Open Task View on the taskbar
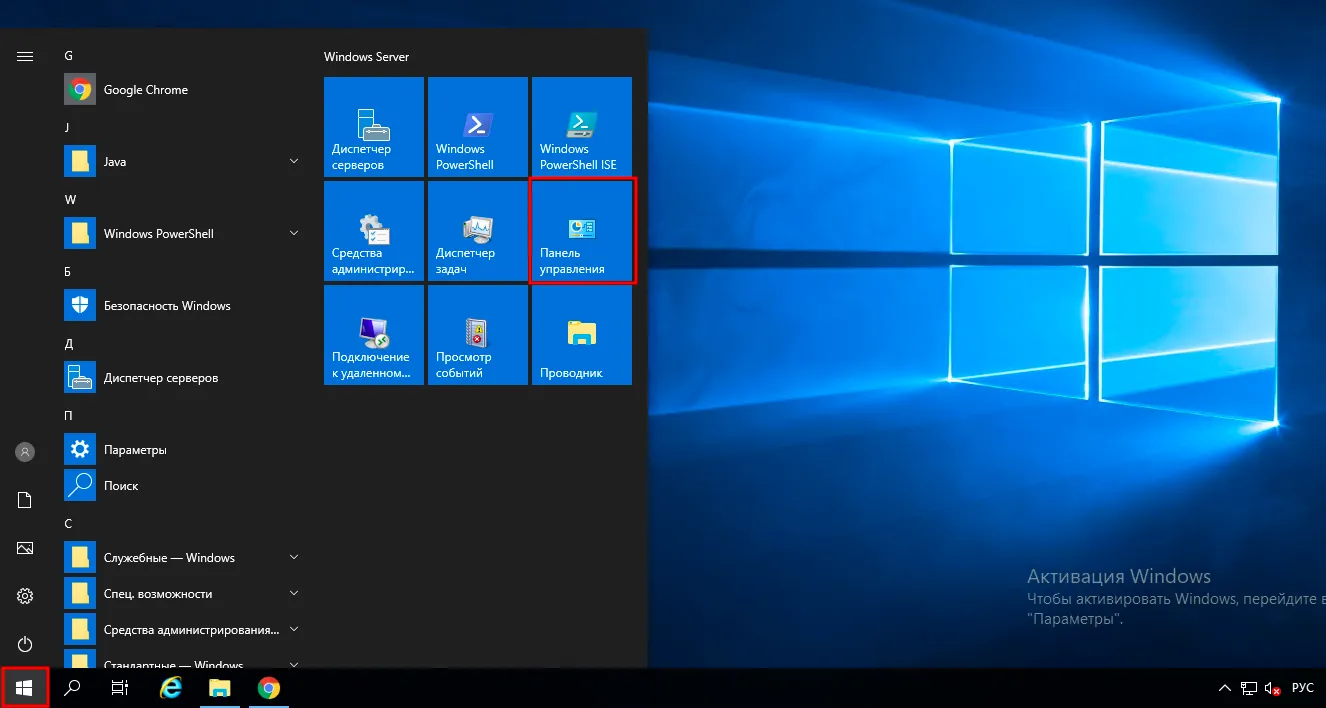 point(120,688)
